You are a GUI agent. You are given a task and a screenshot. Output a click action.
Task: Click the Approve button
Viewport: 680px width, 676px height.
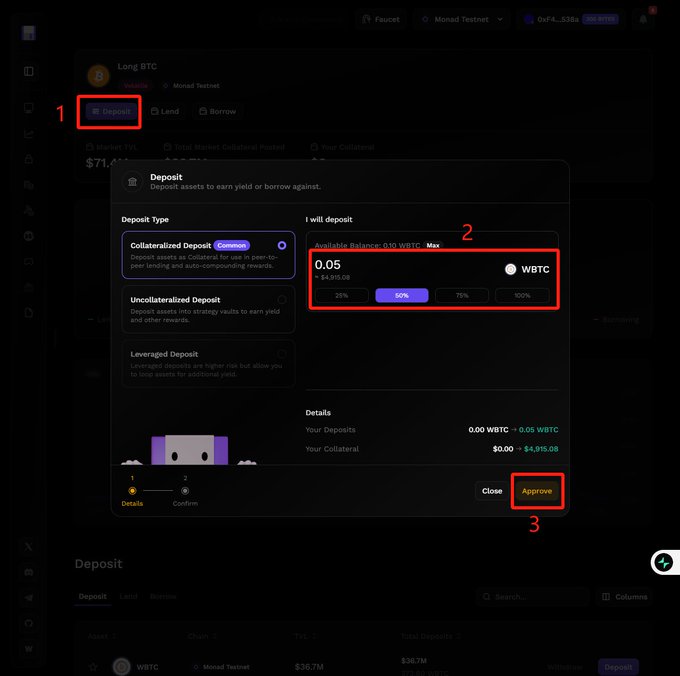tap(537, 491)
